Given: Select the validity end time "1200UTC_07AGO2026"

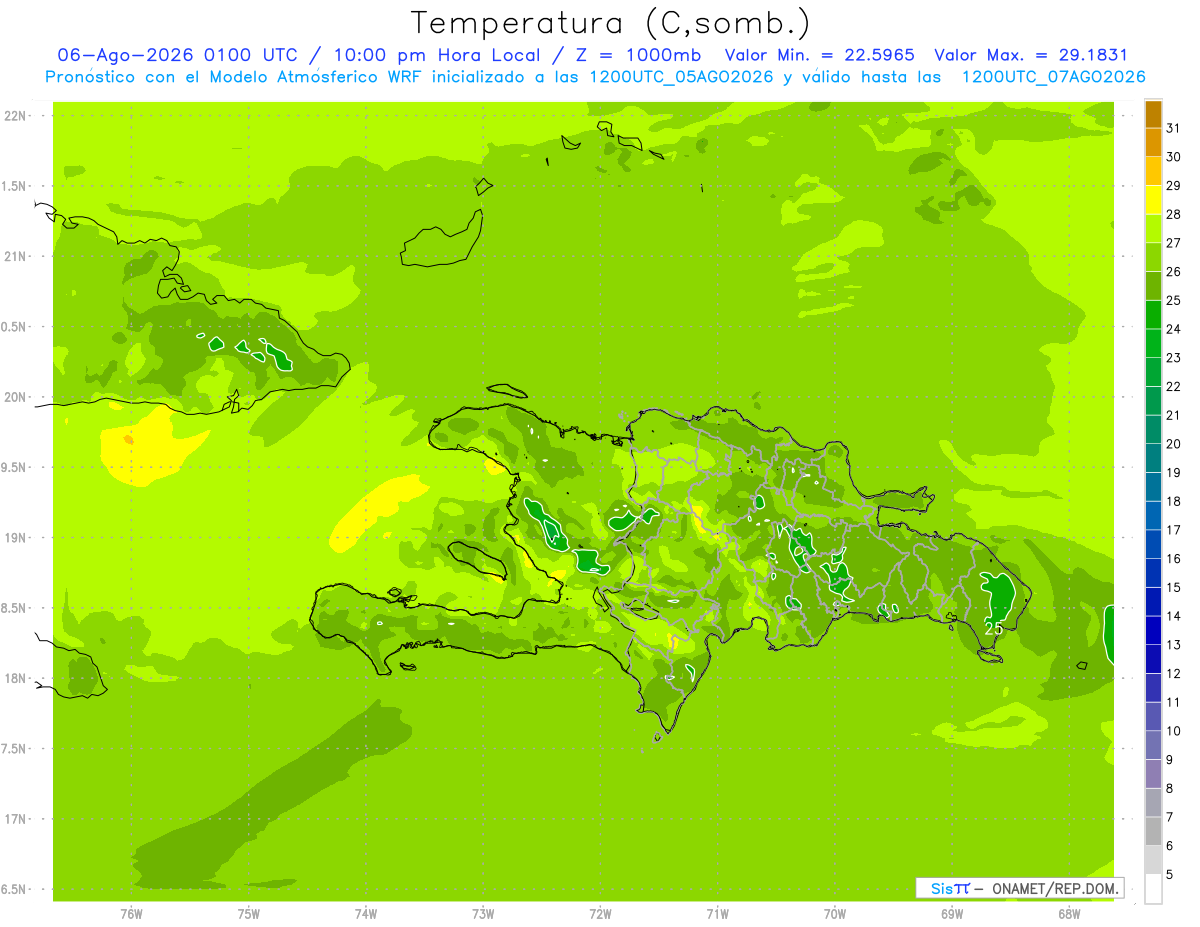Looking at the screenshot, I should pos(1053,77).
